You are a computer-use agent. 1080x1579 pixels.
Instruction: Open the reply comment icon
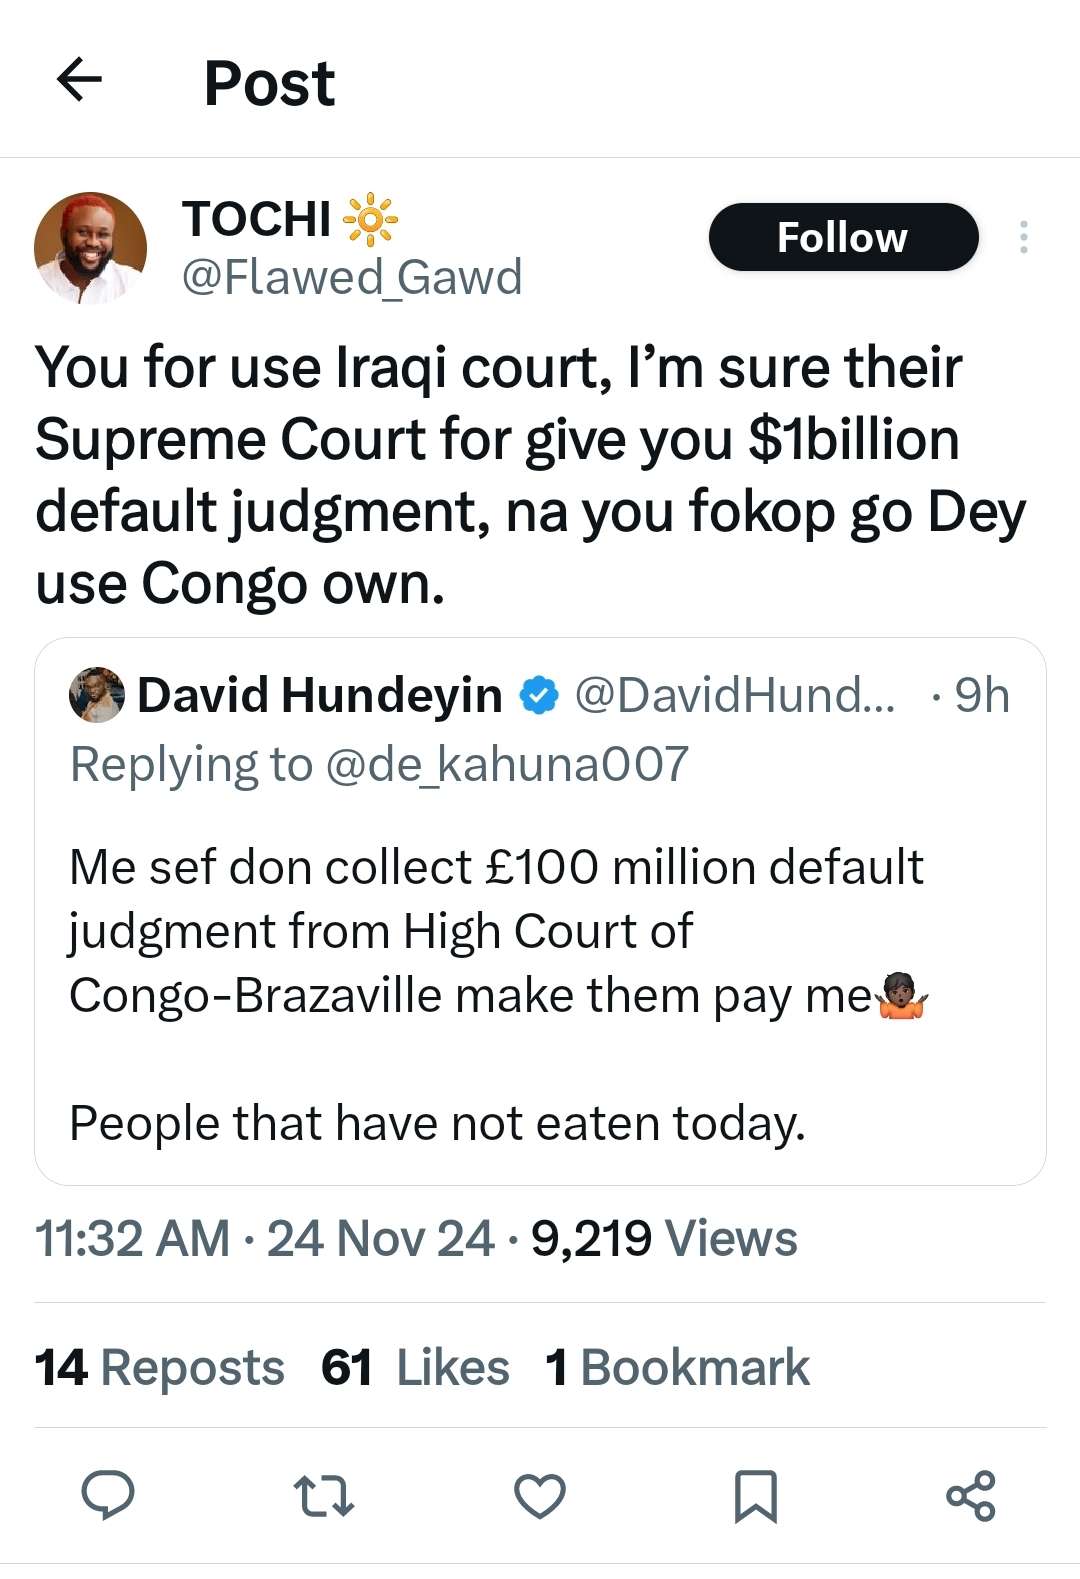tap(108, 1495)
